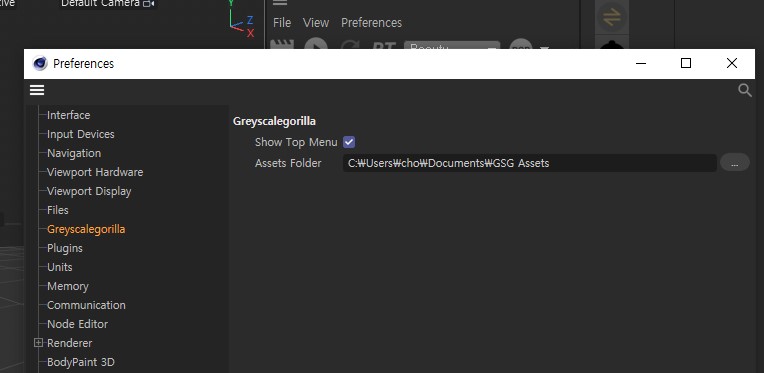
Task: Open the View menu
Action: click(x=316, y=23)
